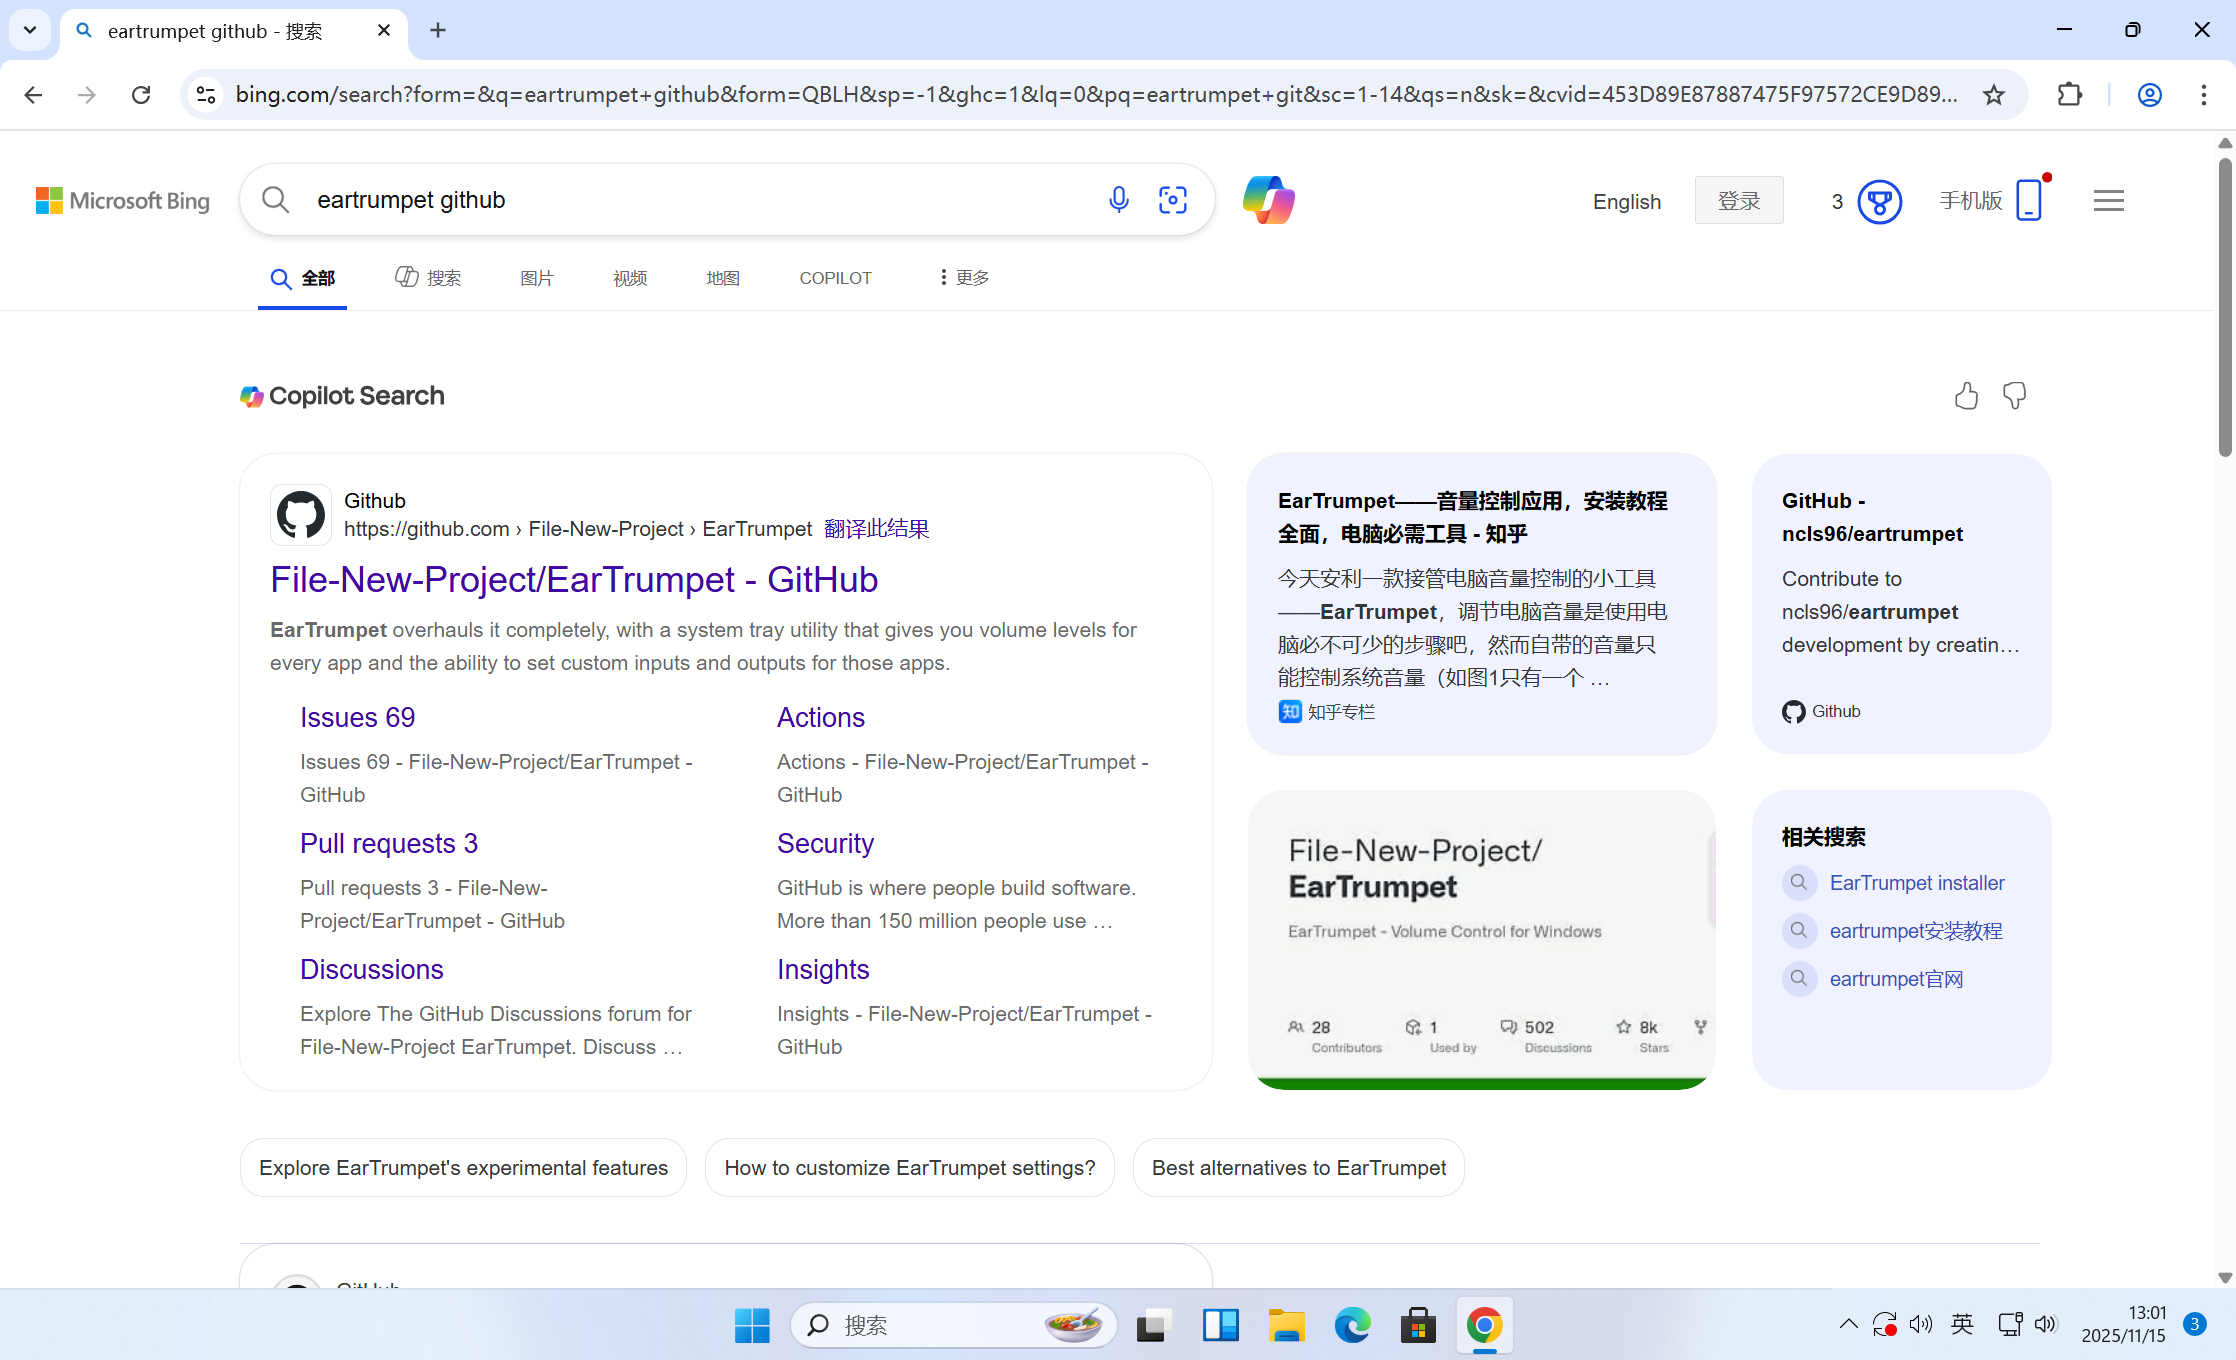Switch to the 图片 images tab
The width and height of the screenshot is (2236, 1360).
click(x=536, y=278)
